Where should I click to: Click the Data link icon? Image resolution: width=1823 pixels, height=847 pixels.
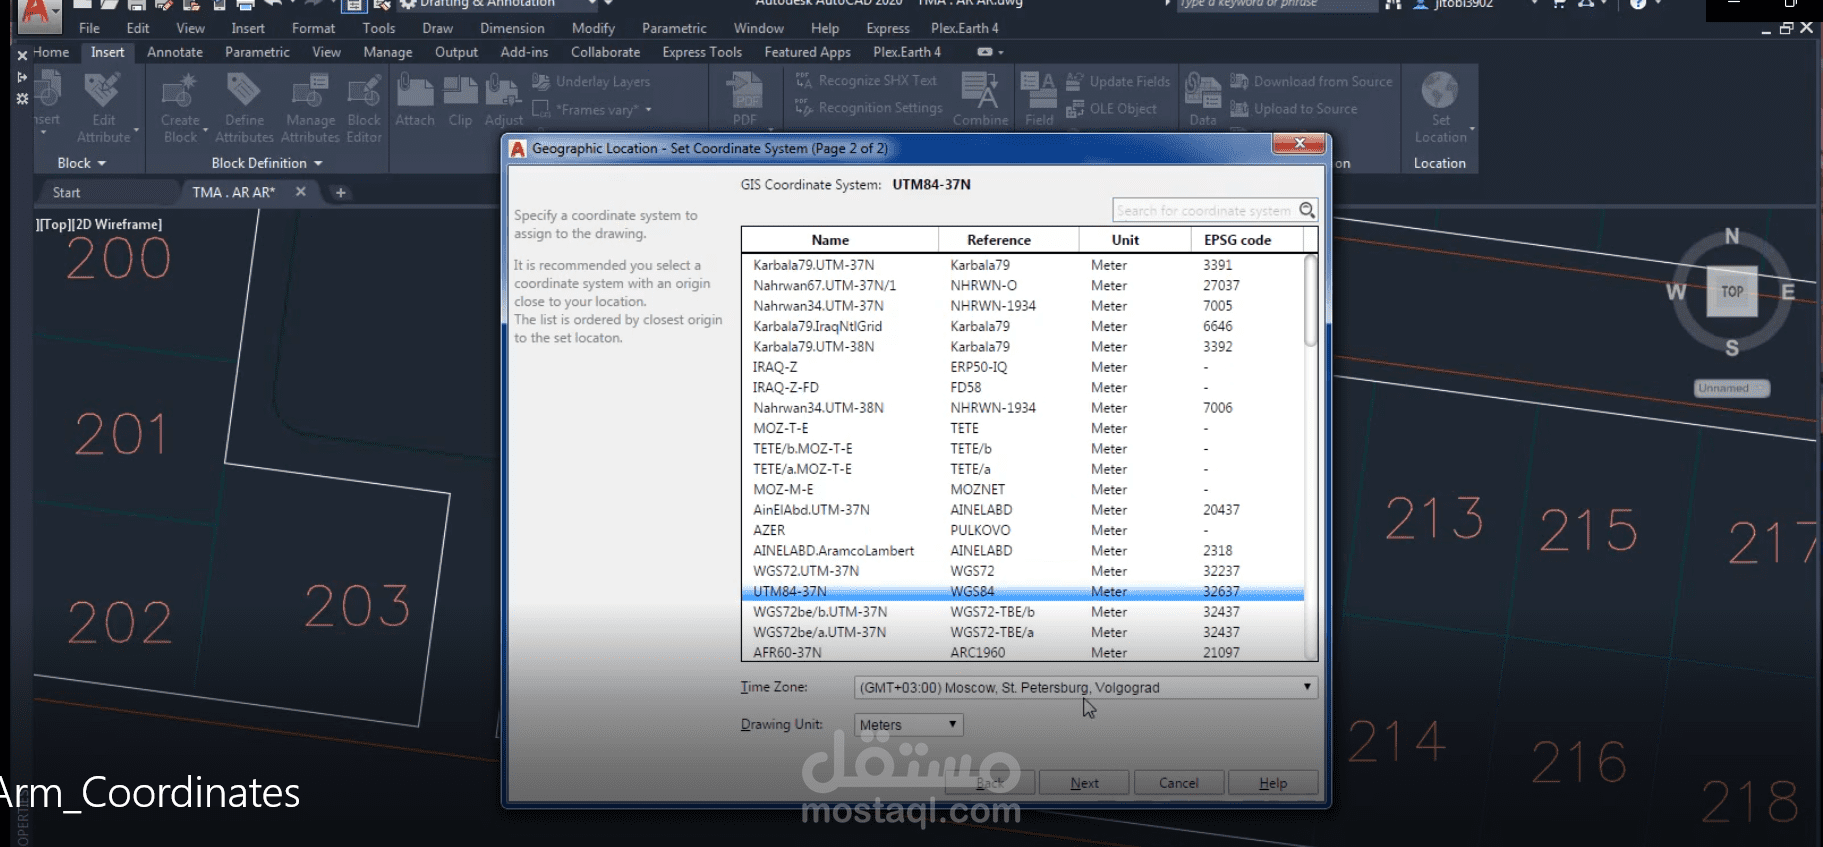point(1203,100)
